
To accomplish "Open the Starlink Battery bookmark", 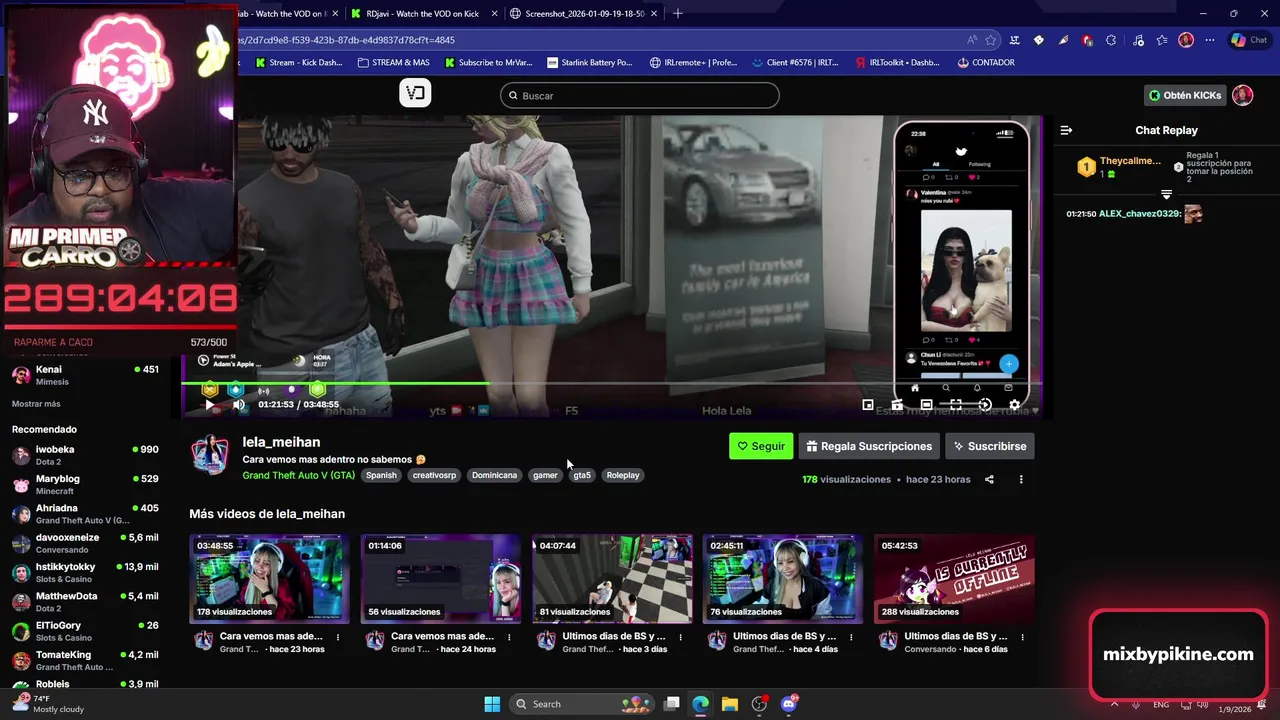I will [x=590, y=62].
